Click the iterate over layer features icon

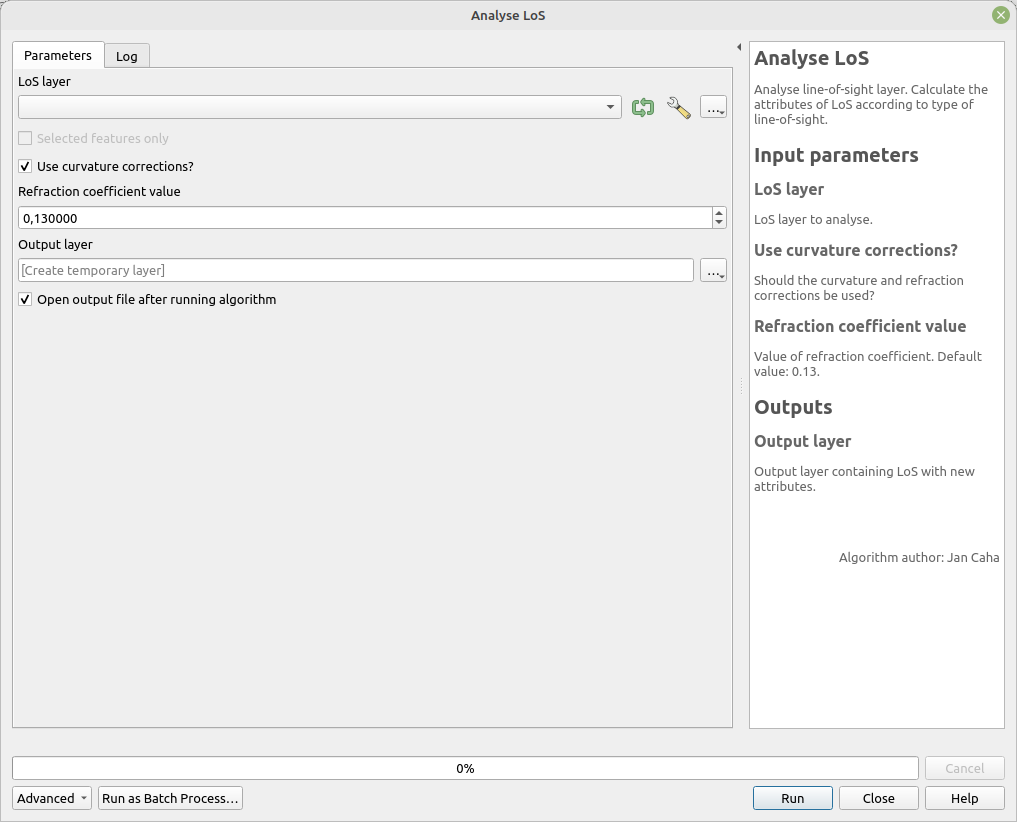coord(643,108)
